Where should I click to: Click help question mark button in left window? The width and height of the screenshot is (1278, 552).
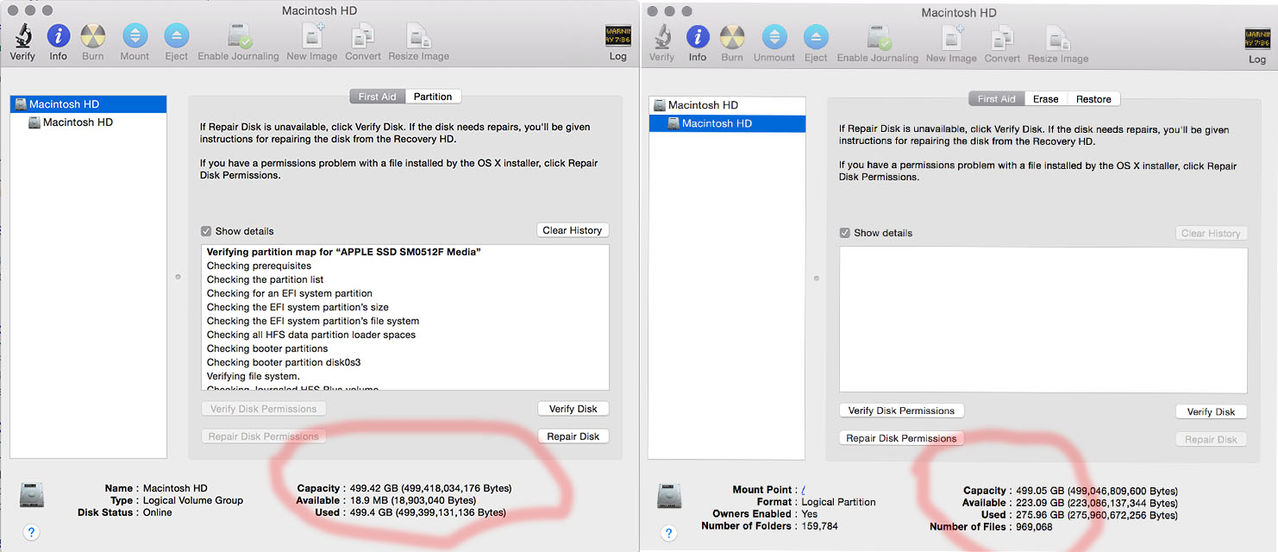(31, 532)
